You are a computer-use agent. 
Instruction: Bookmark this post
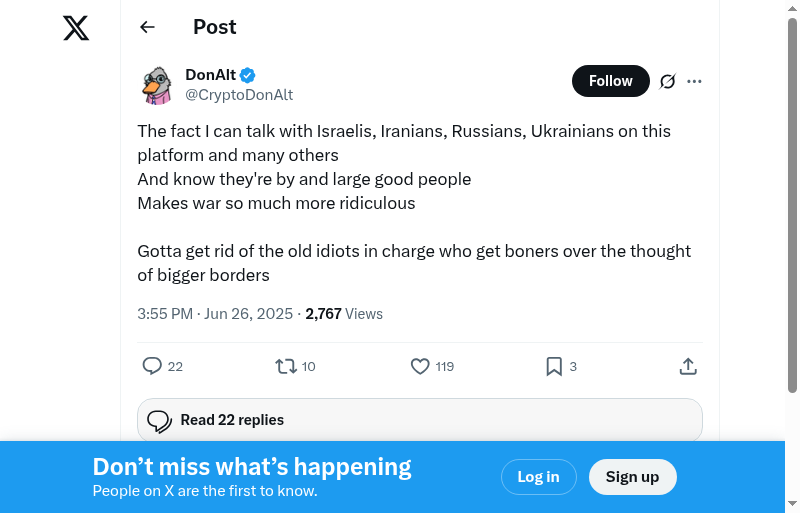pos(554,367)
